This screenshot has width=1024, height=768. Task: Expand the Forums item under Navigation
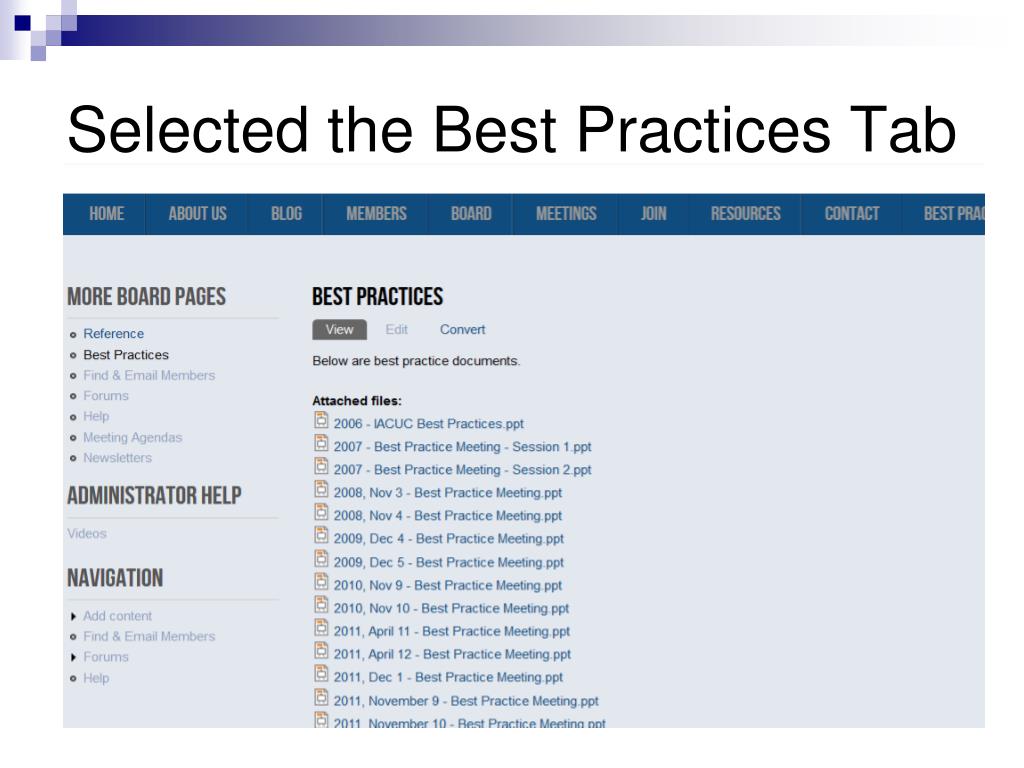coord(74,658)
